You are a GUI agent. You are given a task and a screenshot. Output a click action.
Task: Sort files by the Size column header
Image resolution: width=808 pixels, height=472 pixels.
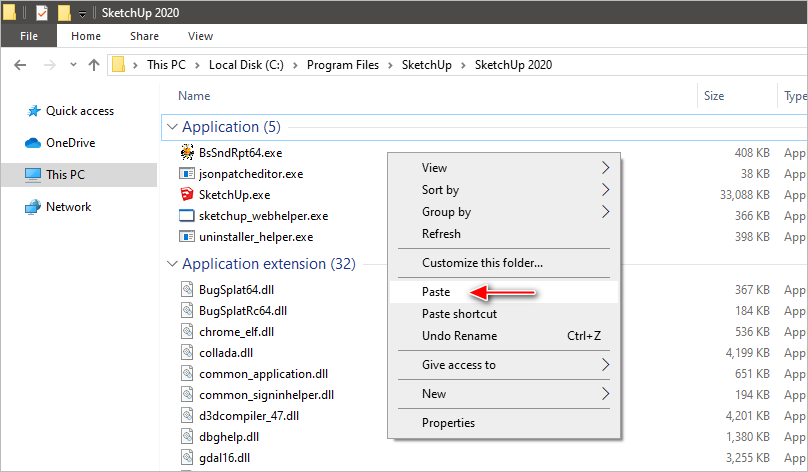(714, 96)
